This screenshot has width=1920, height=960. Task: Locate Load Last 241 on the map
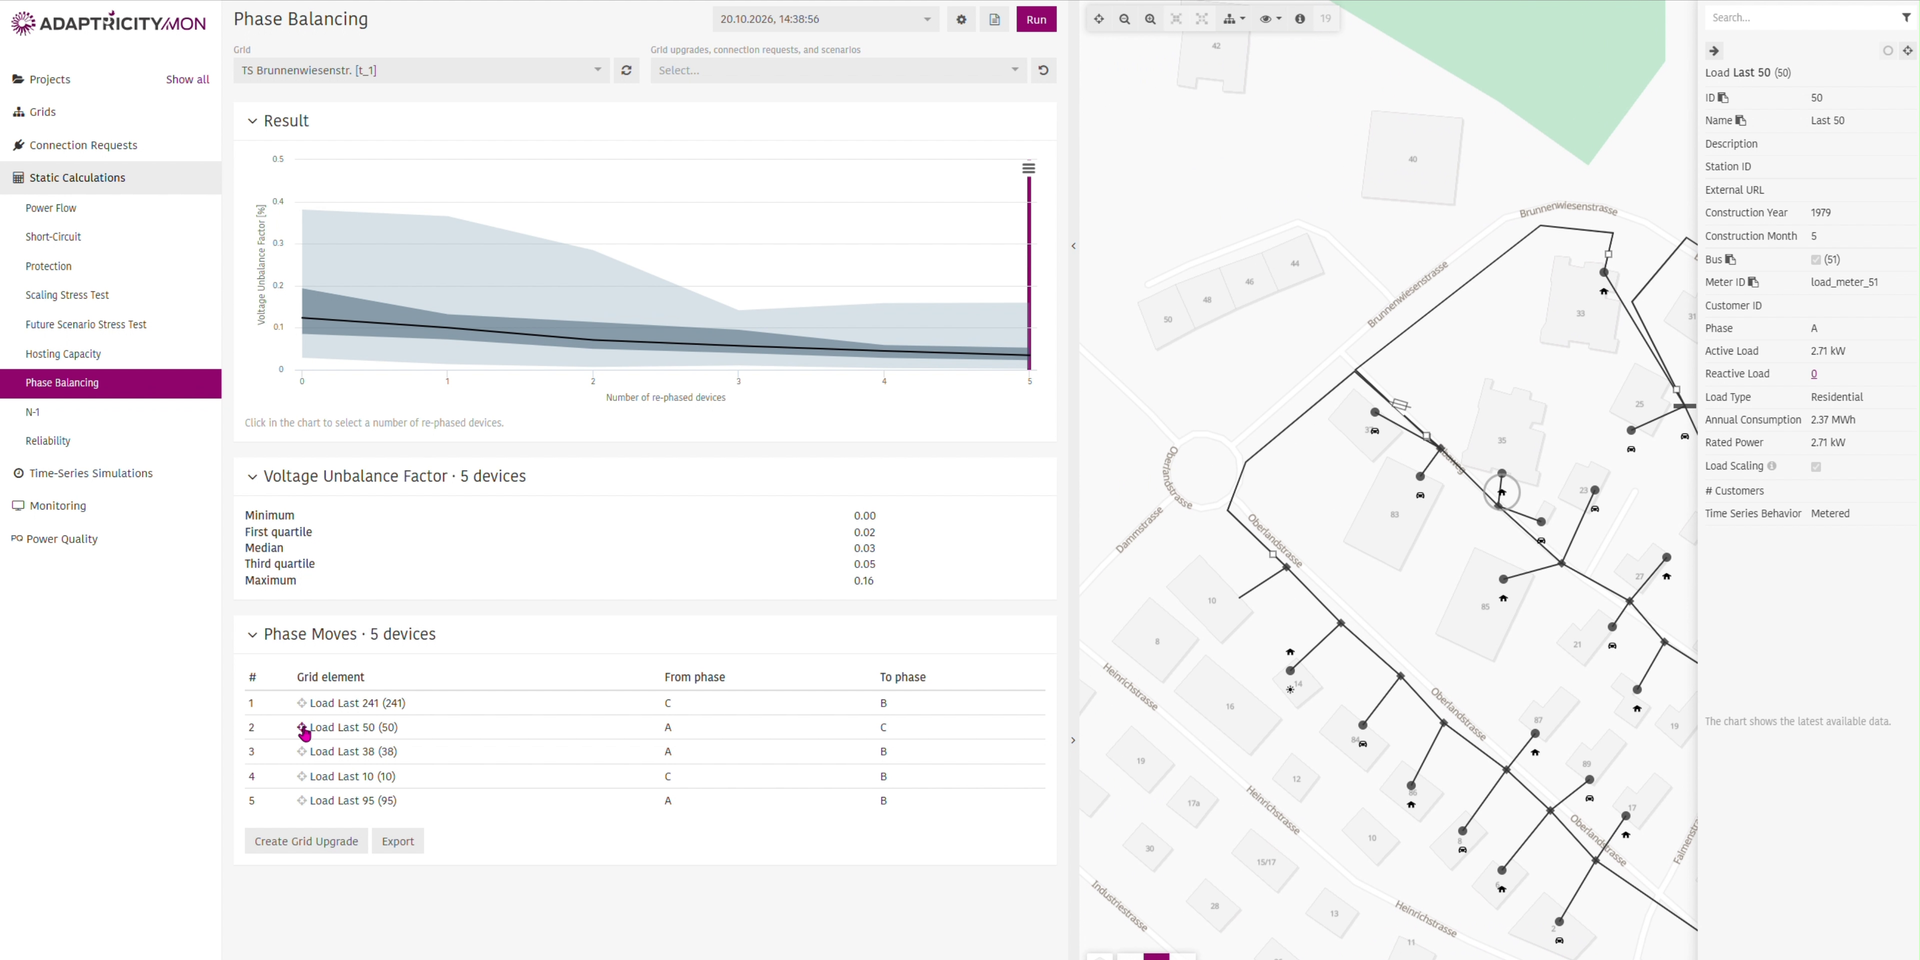302,703
